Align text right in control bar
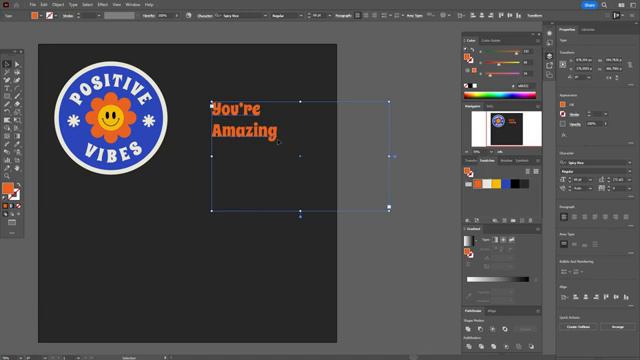This screenshot has height=360, width=640. pyautogui.click(x=375, y=16)
